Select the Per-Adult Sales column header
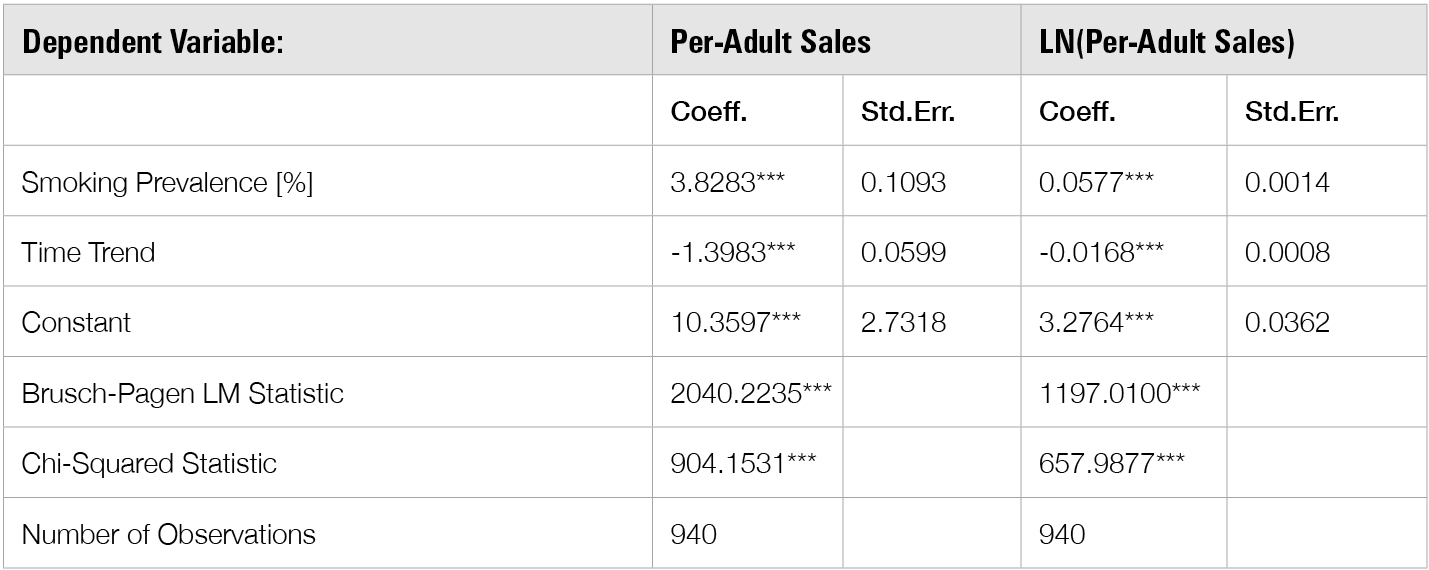This screenshot has width=1429, height=570. (770, 42)
